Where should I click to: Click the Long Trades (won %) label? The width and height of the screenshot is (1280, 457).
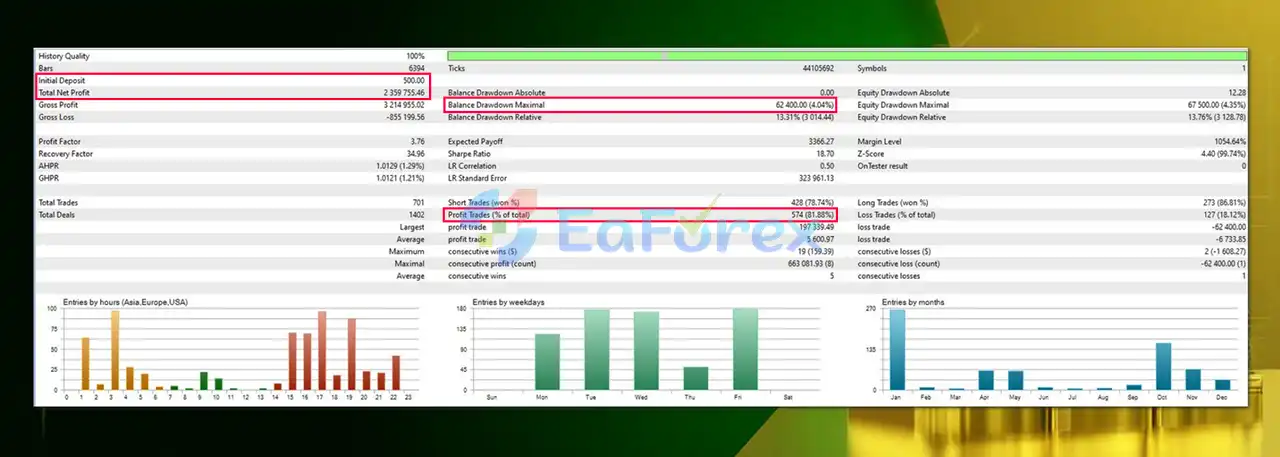pos(893,203)
